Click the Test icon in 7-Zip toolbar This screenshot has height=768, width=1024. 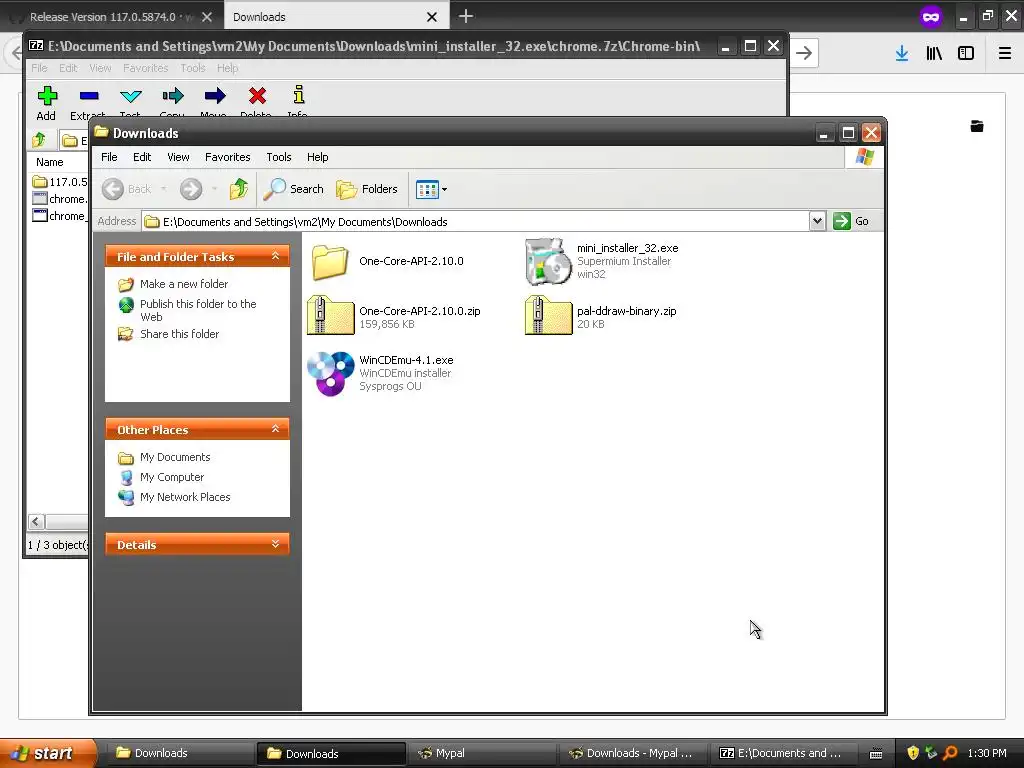[x=131, y=96]
